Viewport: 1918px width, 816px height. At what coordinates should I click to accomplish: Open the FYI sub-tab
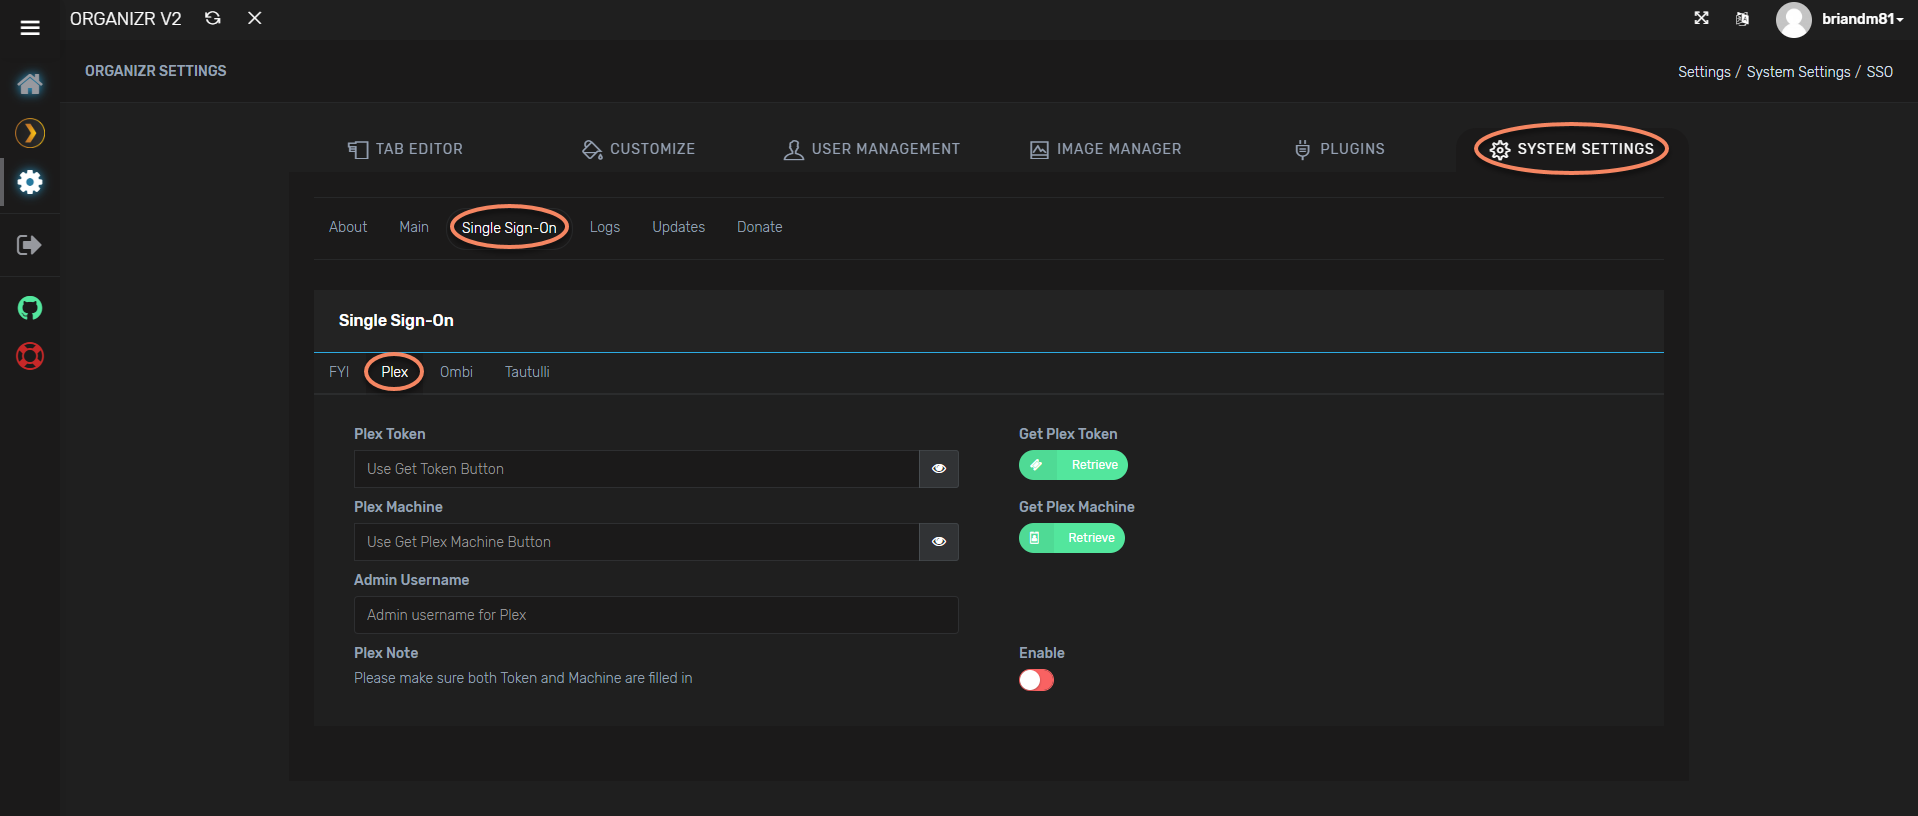pyautogui.click(x=339, y=372)
